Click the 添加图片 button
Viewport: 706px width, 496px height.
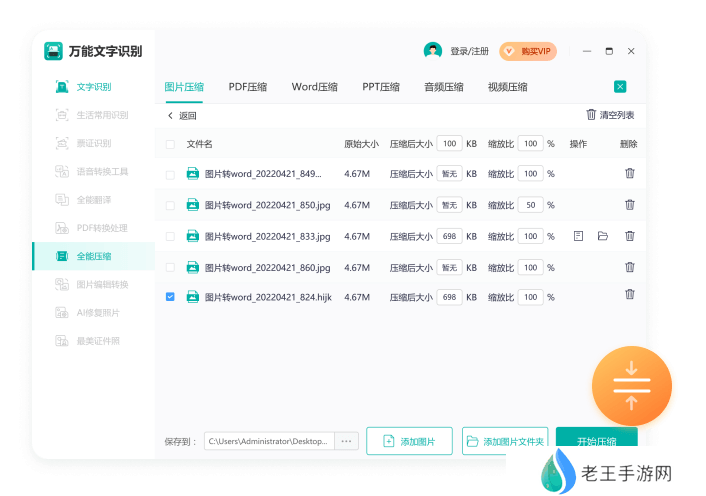coord(409,441)
